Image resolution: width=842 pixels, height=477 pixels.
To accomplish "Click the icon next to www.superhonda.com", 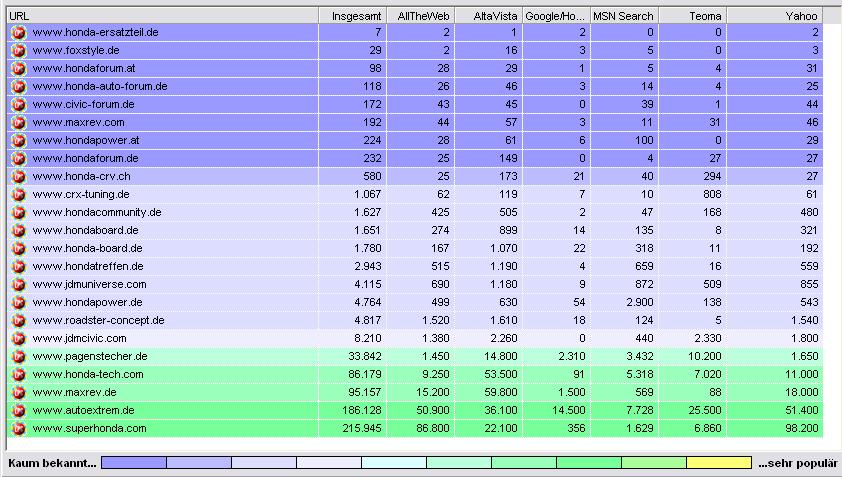I will 17,429.
